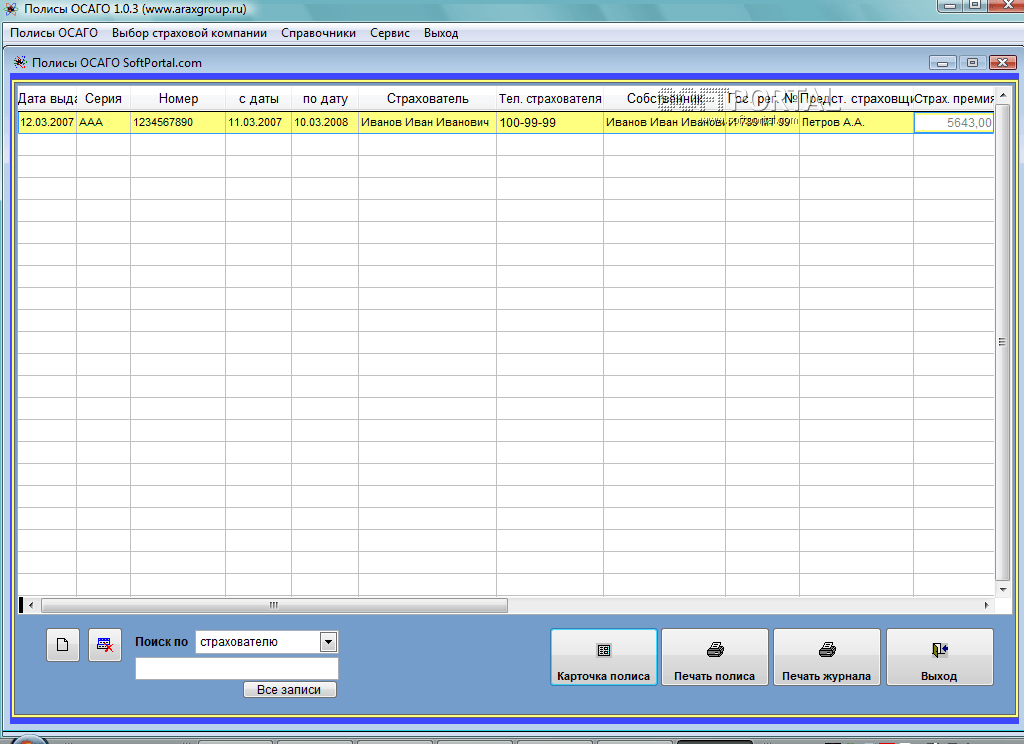This screenshot has width=1024, height=744.
Task: Click the new record blank page icon
Action: [x=63, y=645]
